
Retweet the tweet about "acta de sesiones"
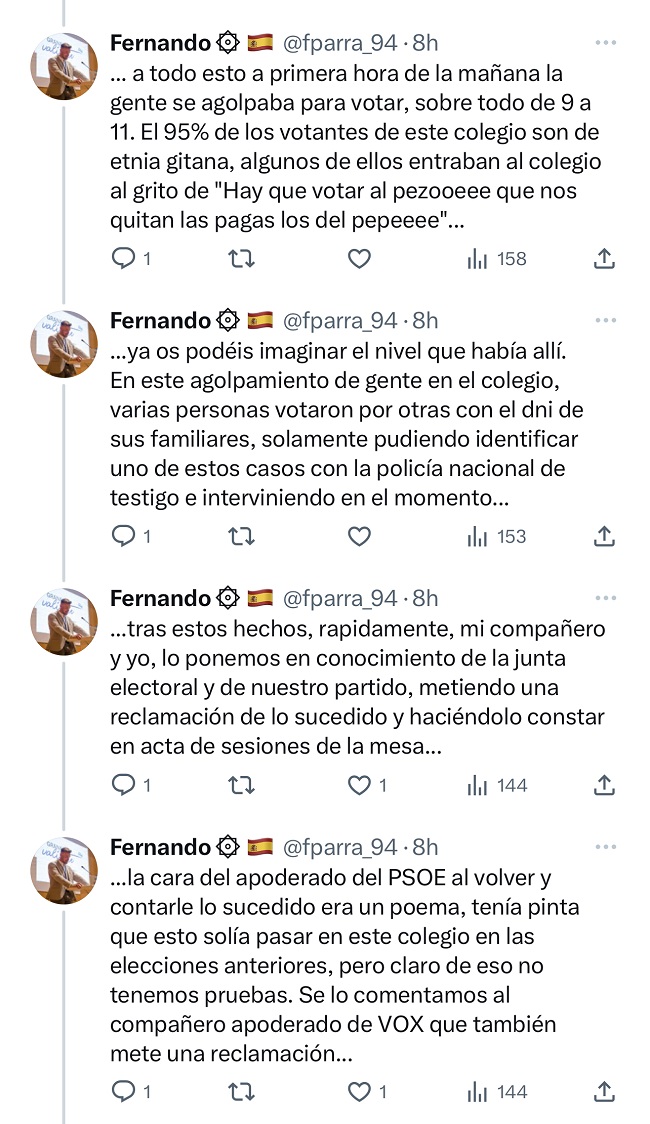click(241, 786)
